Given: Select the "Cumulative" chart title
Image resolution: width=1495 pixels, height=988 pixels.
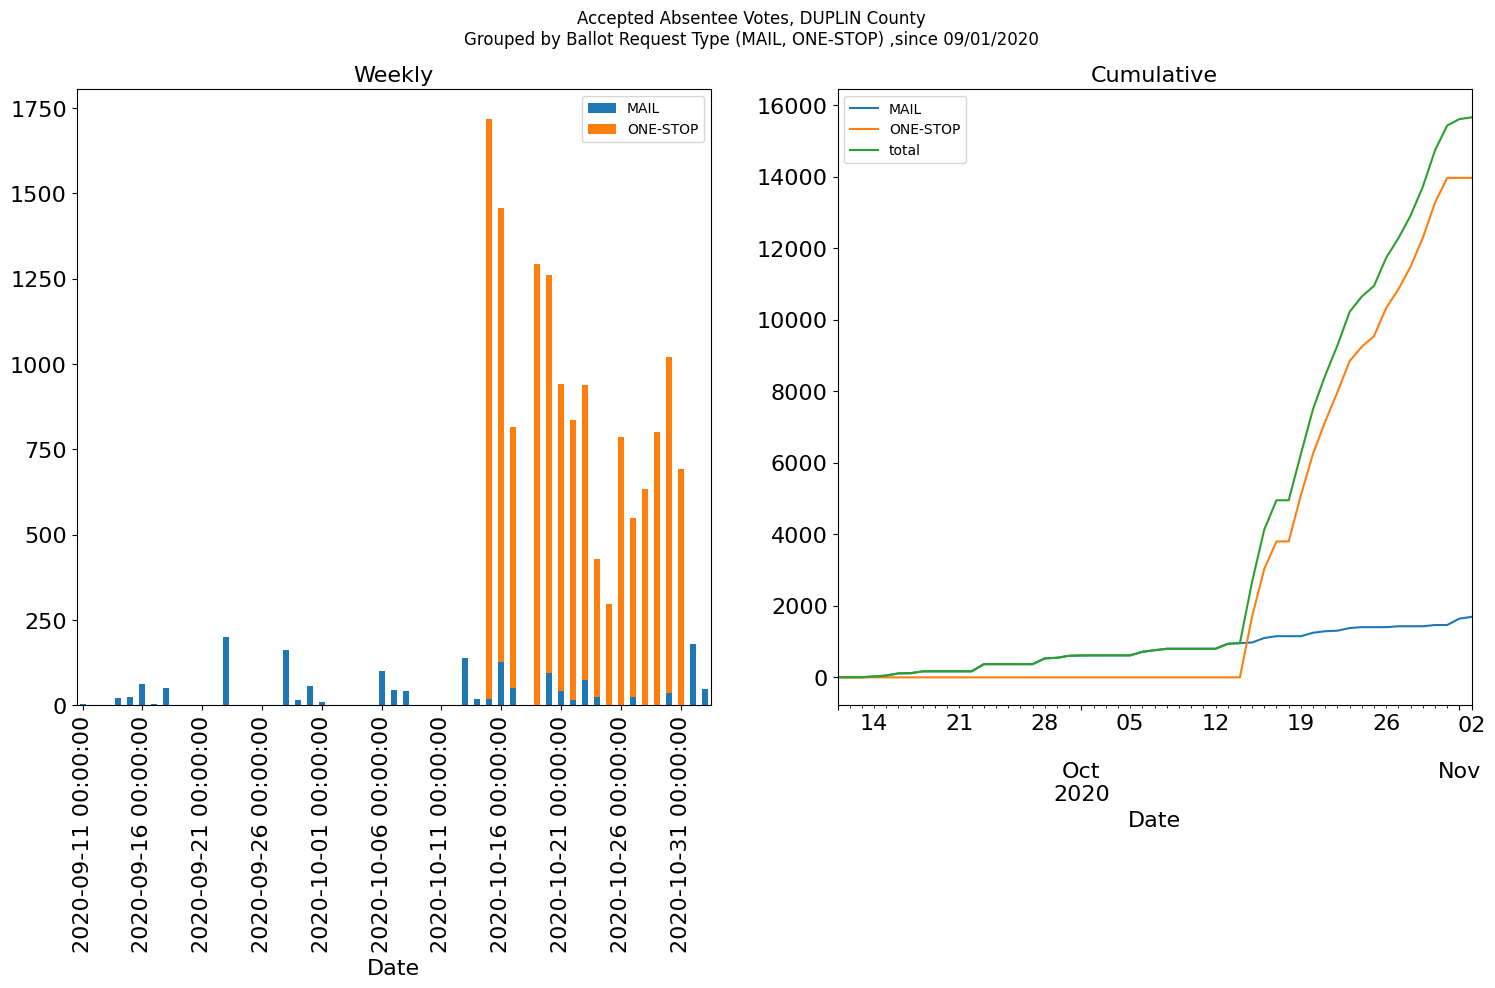Looking at the screenshot, I should 1154,75.
